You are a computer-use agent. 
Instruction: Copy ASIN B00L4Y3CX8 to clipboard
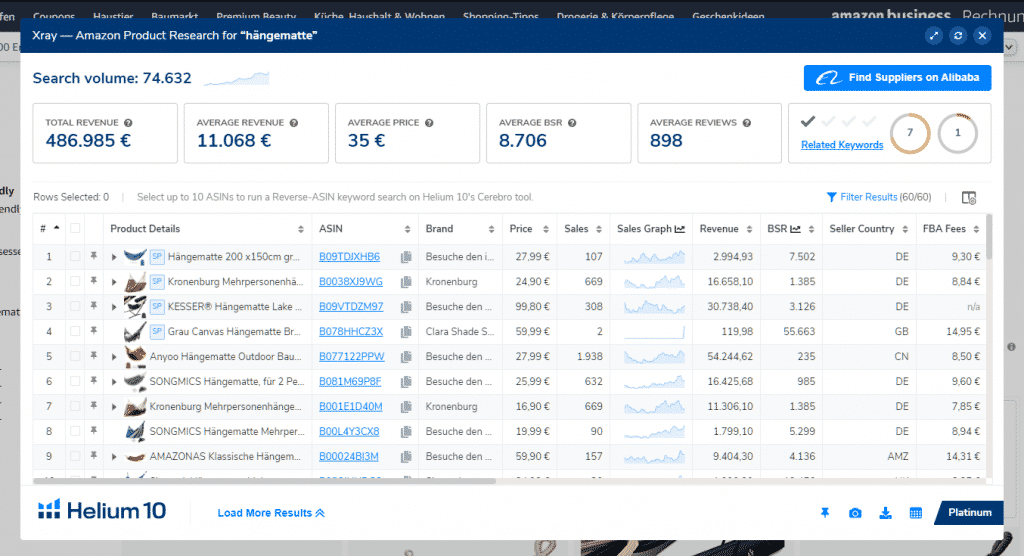pyautogui.click(x=406, y=431)
